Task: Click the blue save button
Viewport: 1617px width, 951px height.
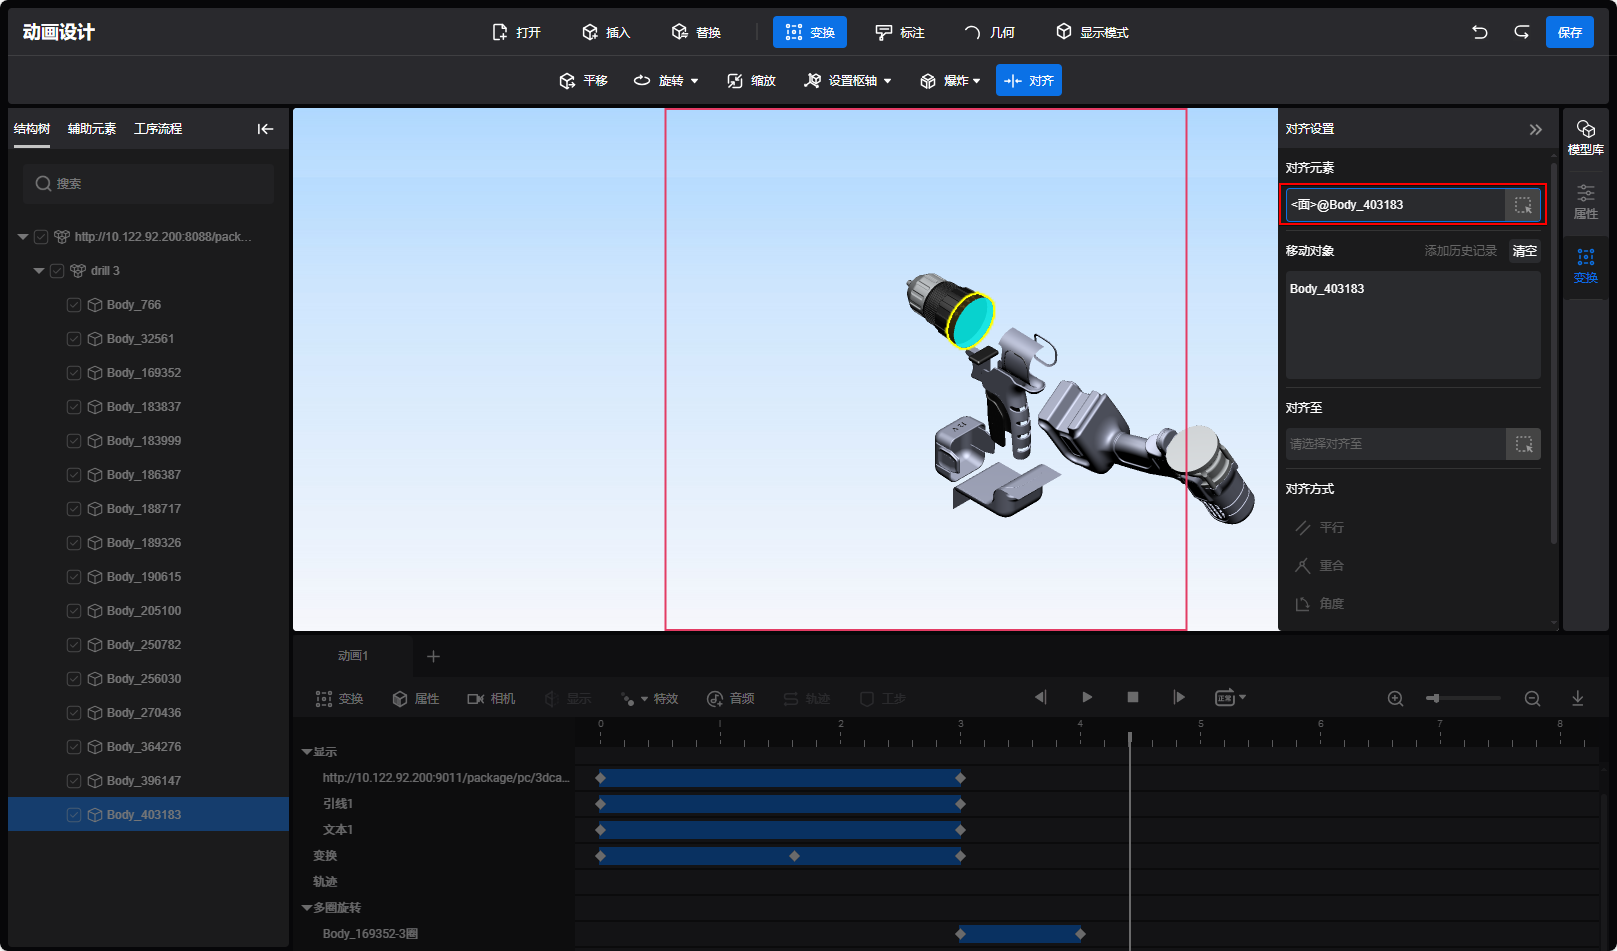Action: 1569,32
